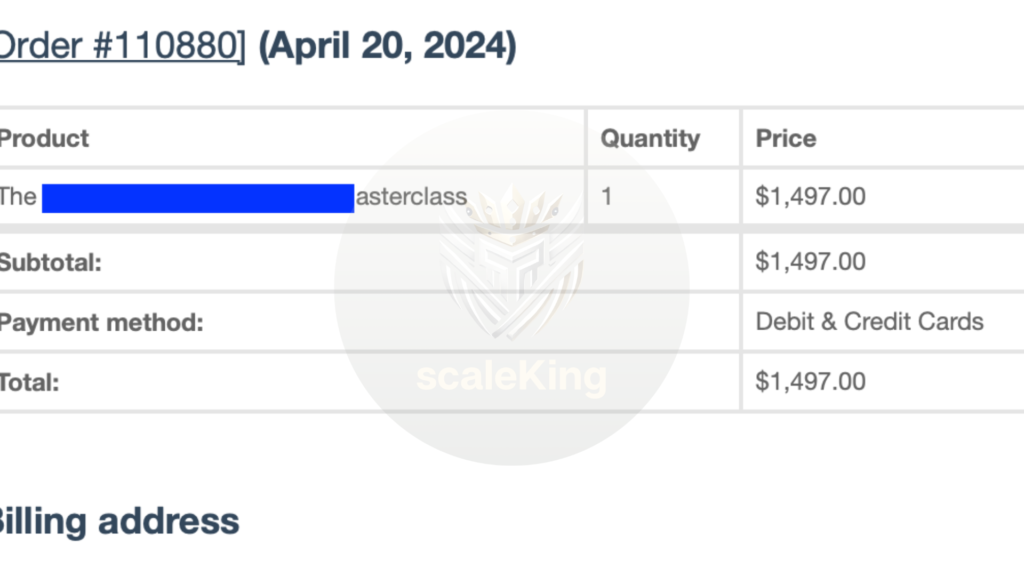Click the scaleKing watermark text
The height and width of the screenshot is (576, 1024).
512,377
